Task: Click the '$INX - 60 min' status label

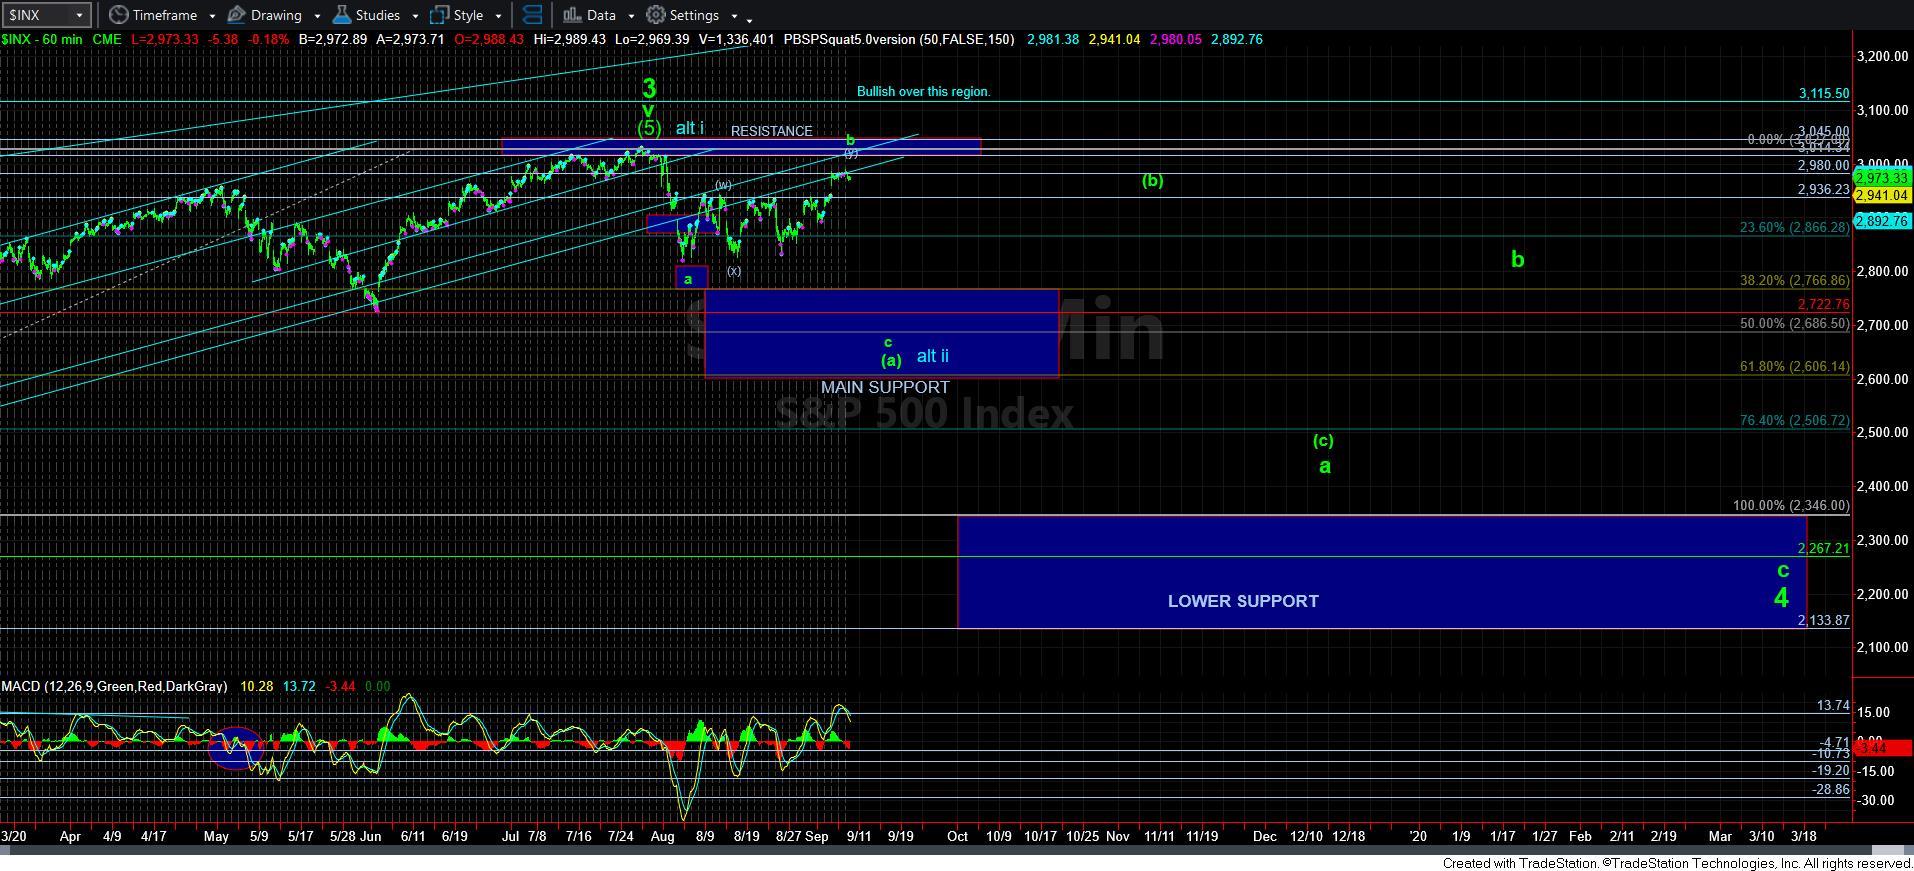Action: [x=42, y=40]
